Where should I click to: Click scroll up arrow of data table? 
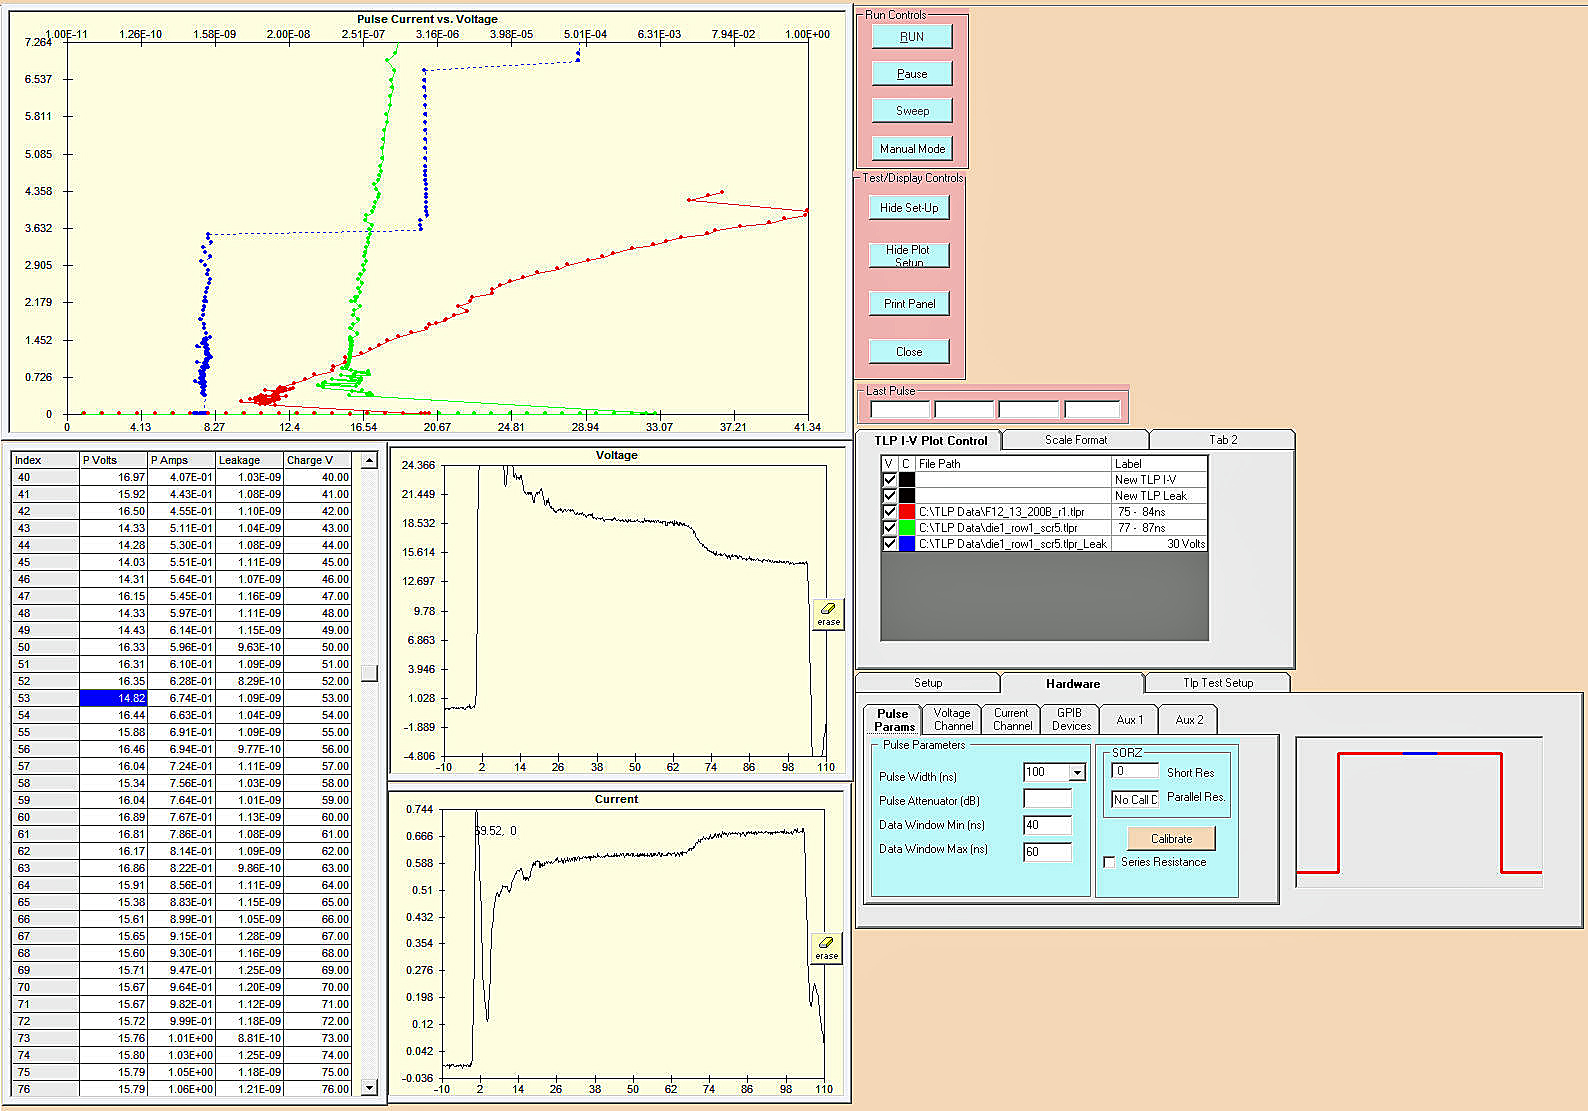click(x=369, y=460)
